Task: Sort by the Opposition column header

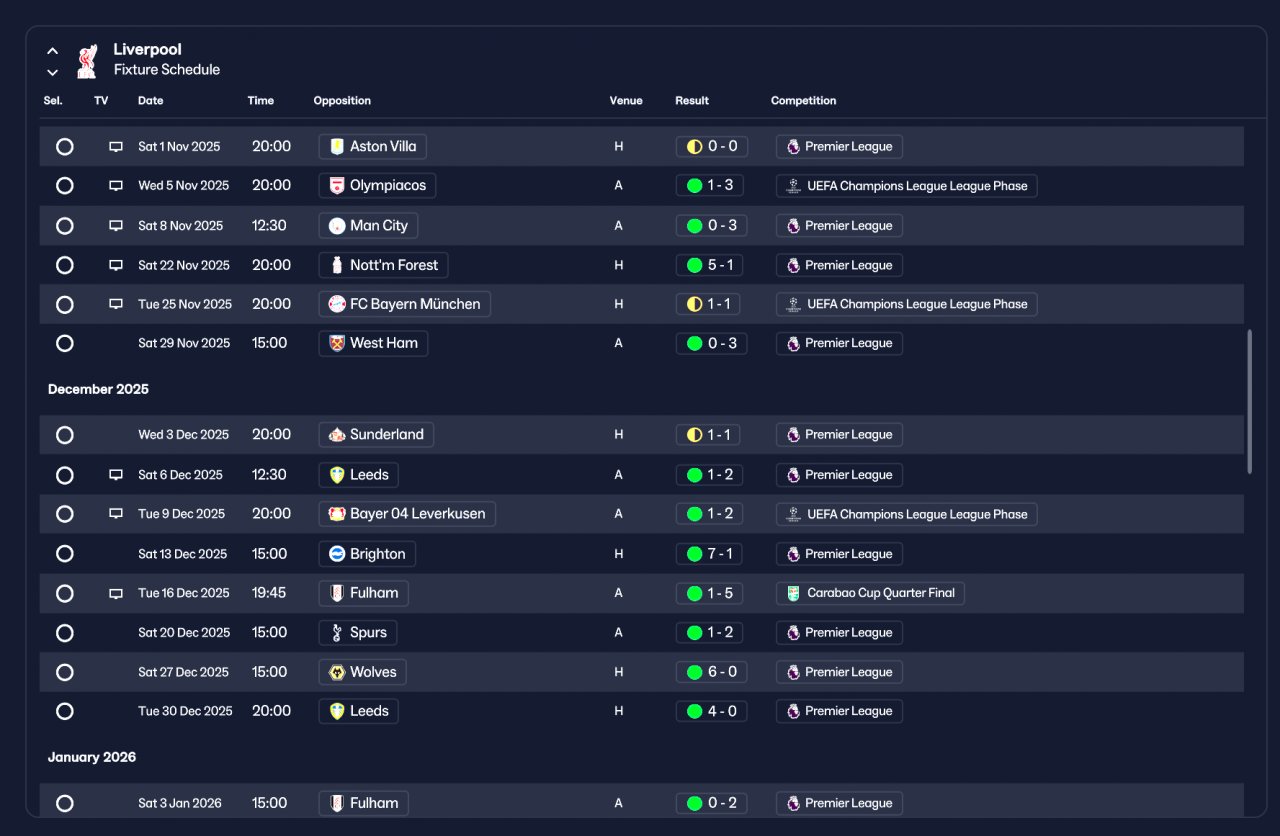Action: 342,101
